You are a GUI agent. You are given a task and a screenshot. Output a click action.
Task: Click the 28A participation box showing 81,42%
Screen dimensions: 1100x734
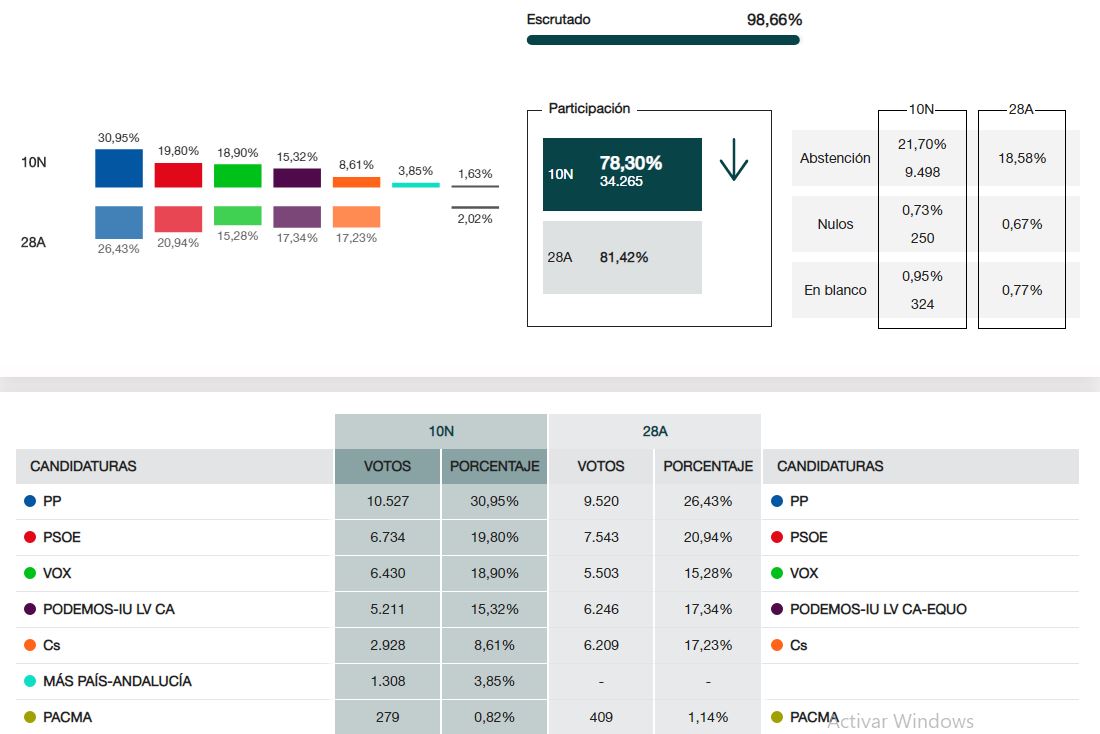[622, 257]
